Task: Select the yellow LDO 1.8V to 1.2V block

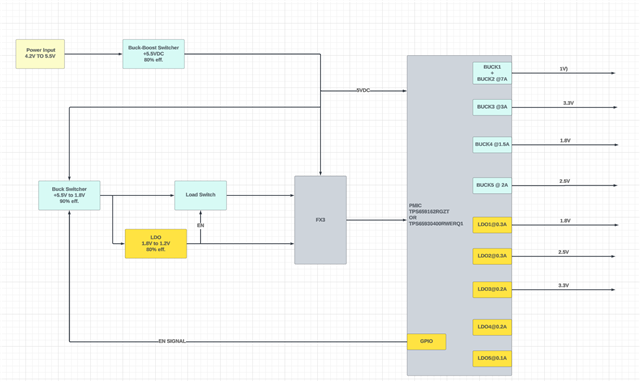Action: [x=156, y=244]
